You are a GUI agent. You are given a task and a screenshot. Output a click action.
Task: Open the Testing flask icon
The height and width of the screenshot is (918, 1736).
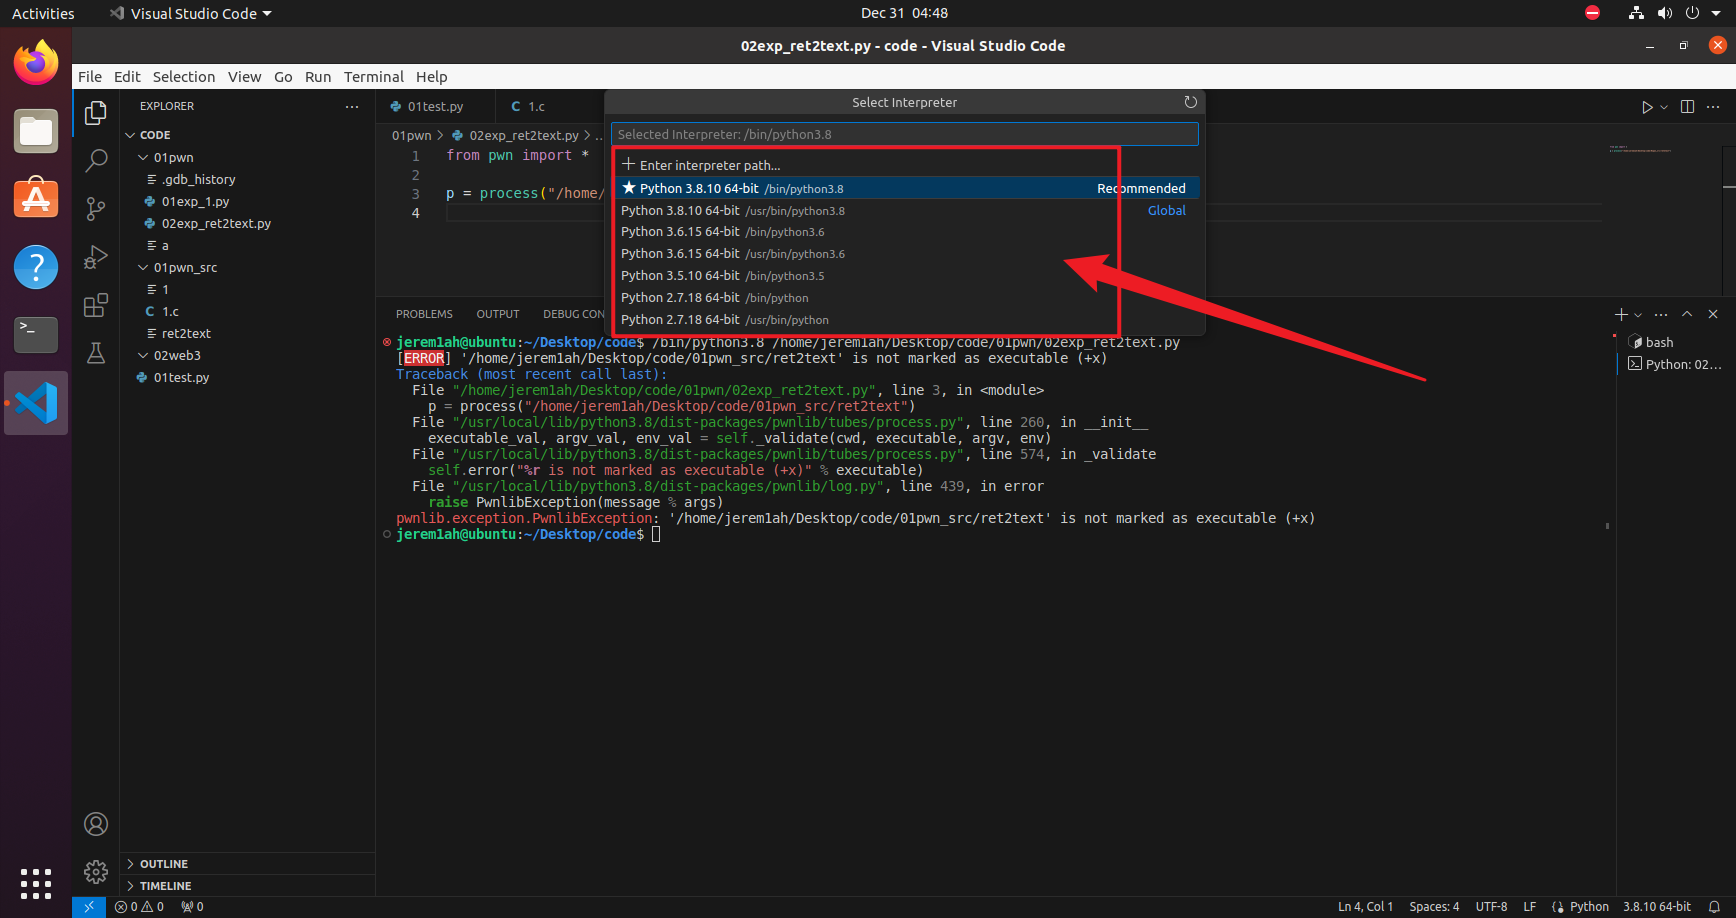(x=96, y=353)
